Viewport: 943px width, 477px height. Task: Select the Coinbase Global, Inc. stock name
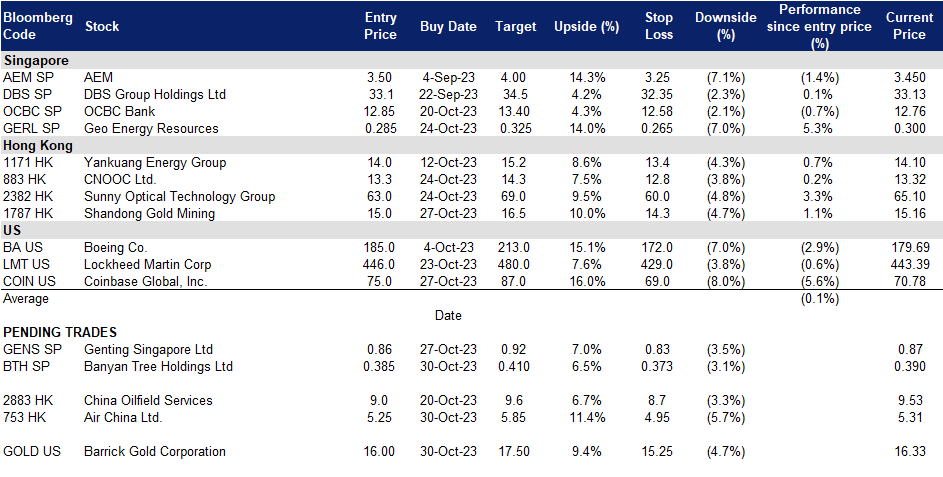(x=147, y=282)
